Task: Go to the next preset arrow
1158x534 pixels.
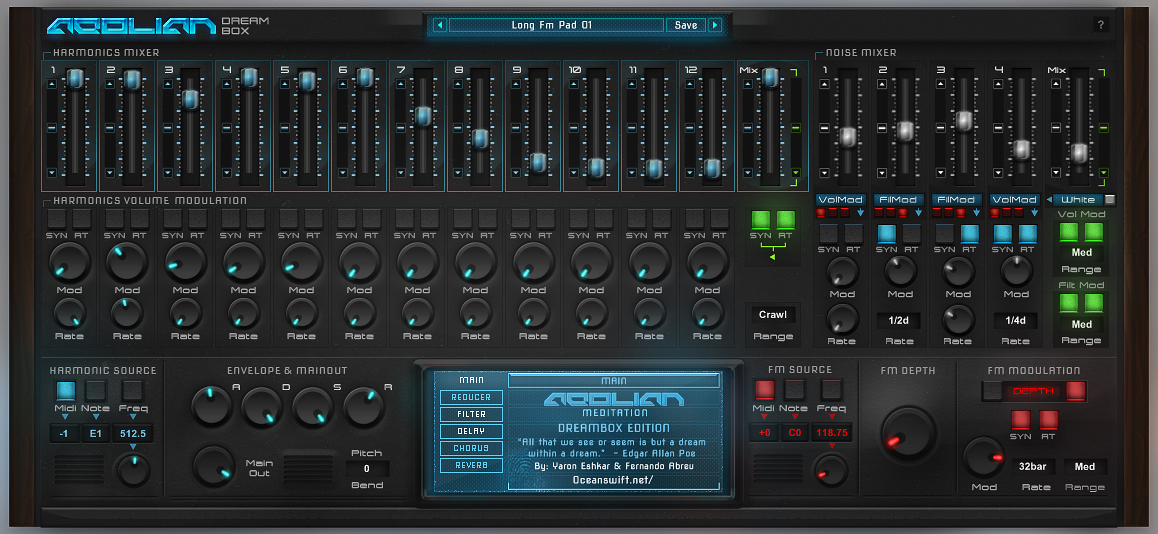Action: tap(714, 25)
